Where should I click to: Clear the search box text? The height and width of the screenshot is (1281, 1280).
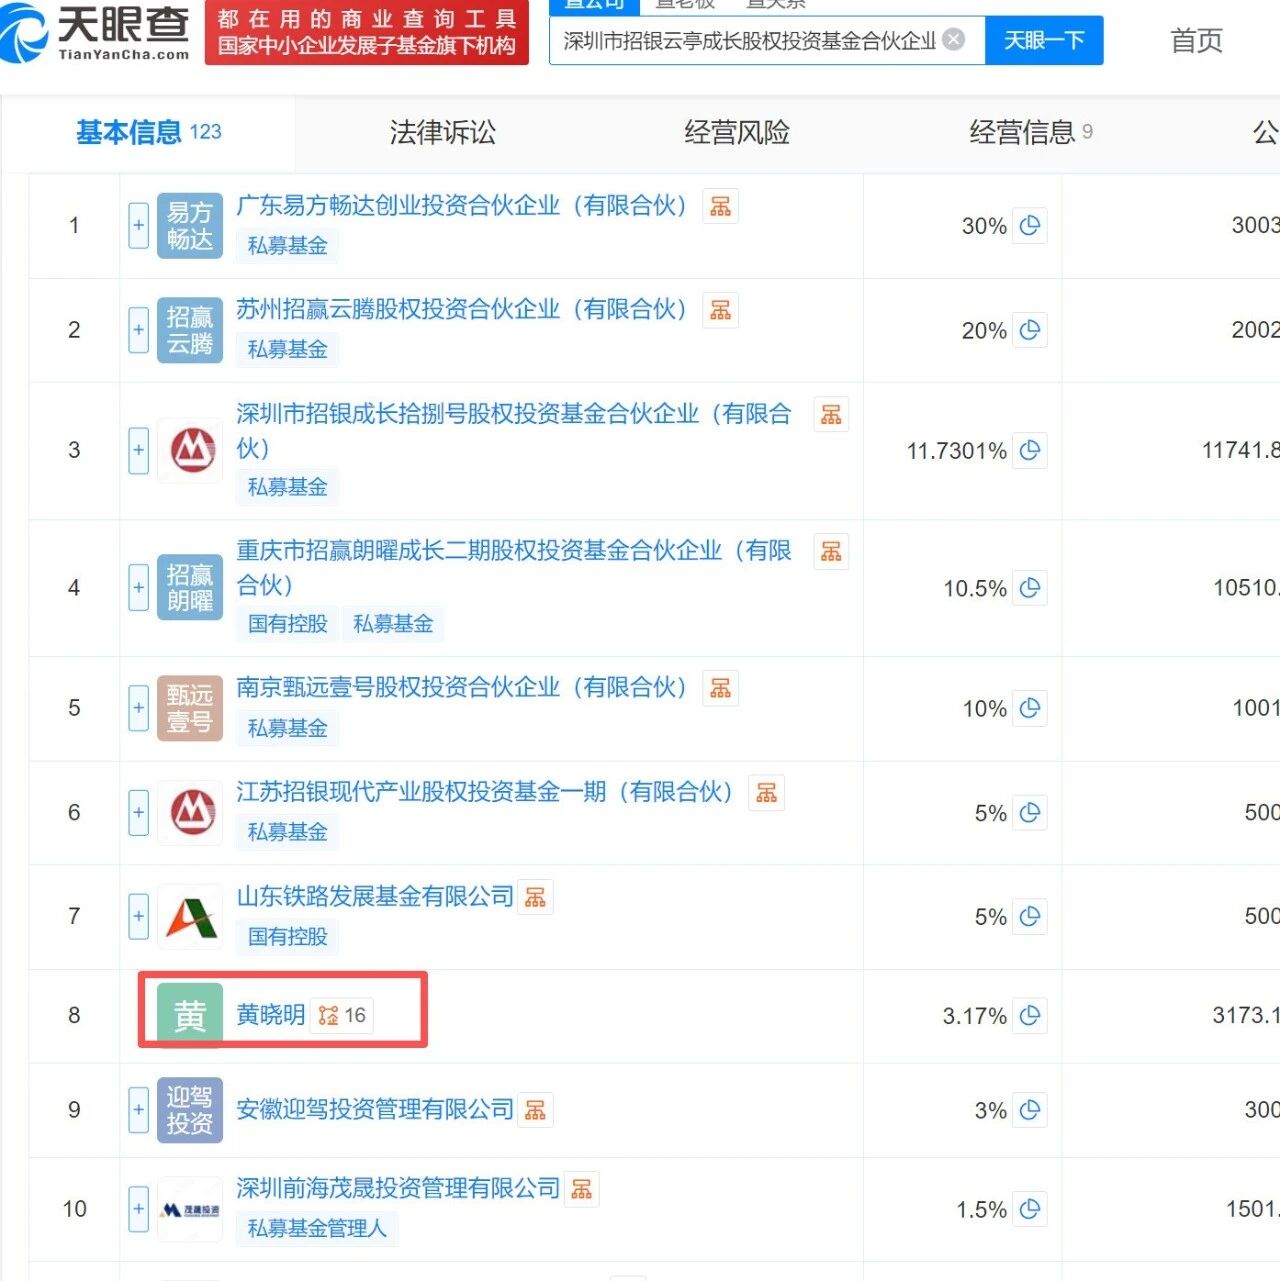tap(954, 40)
